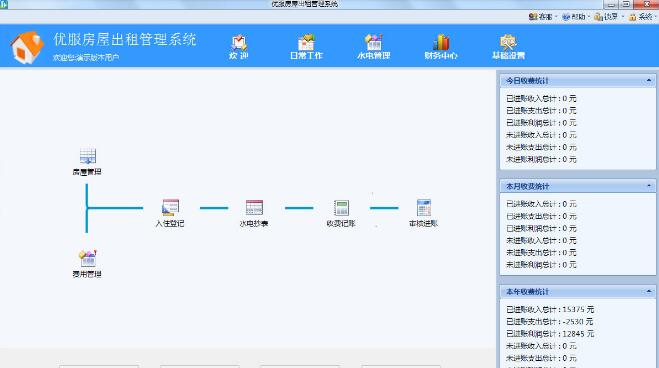Select 未进账支出总计 row in 今日收费统计 panel
Screen dimensions: 659x368
541,147
